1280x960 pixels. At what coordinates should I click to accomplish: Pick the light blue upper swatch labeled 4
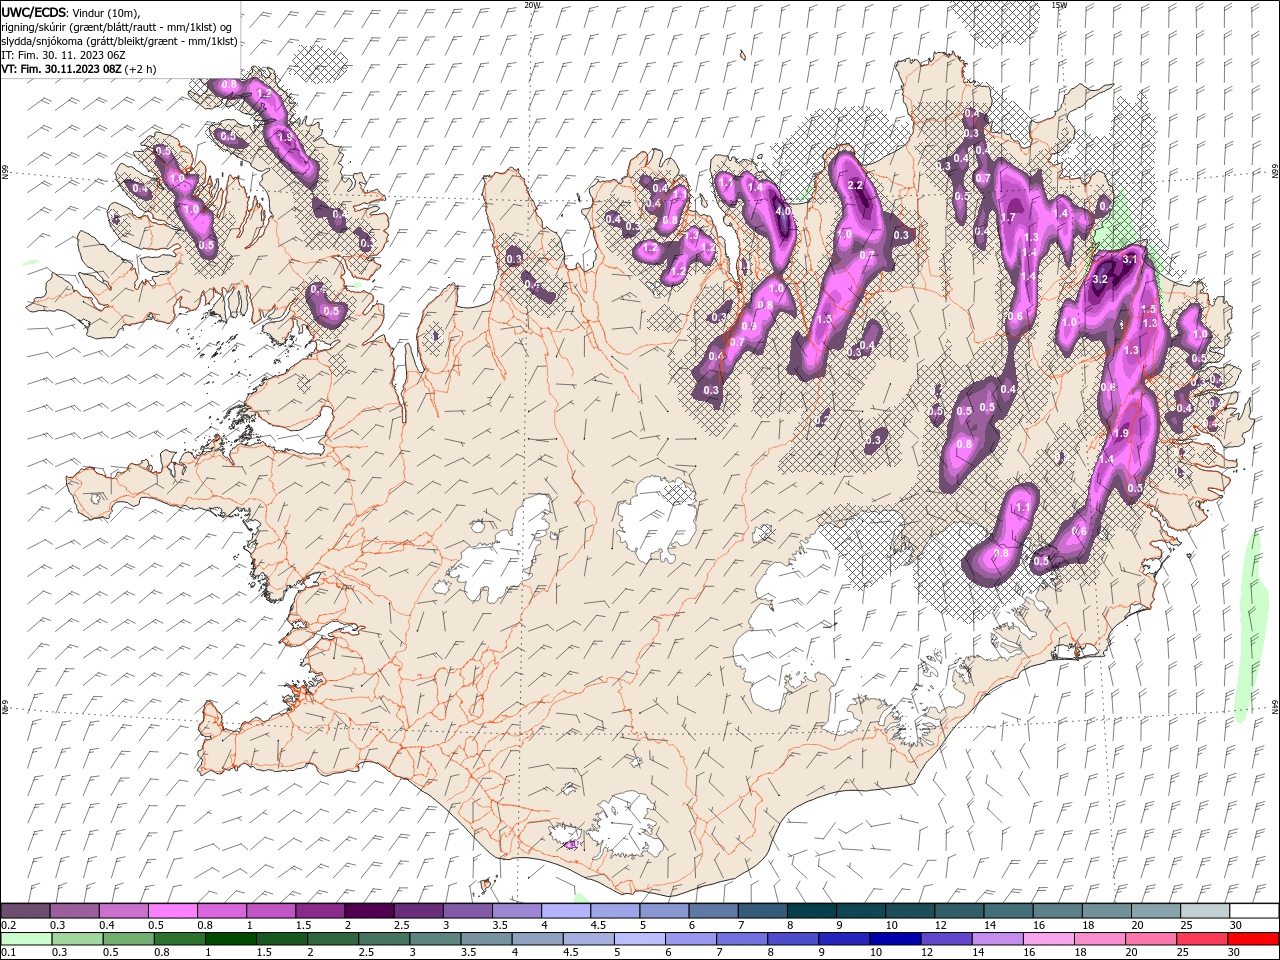[x=565, y=911]
